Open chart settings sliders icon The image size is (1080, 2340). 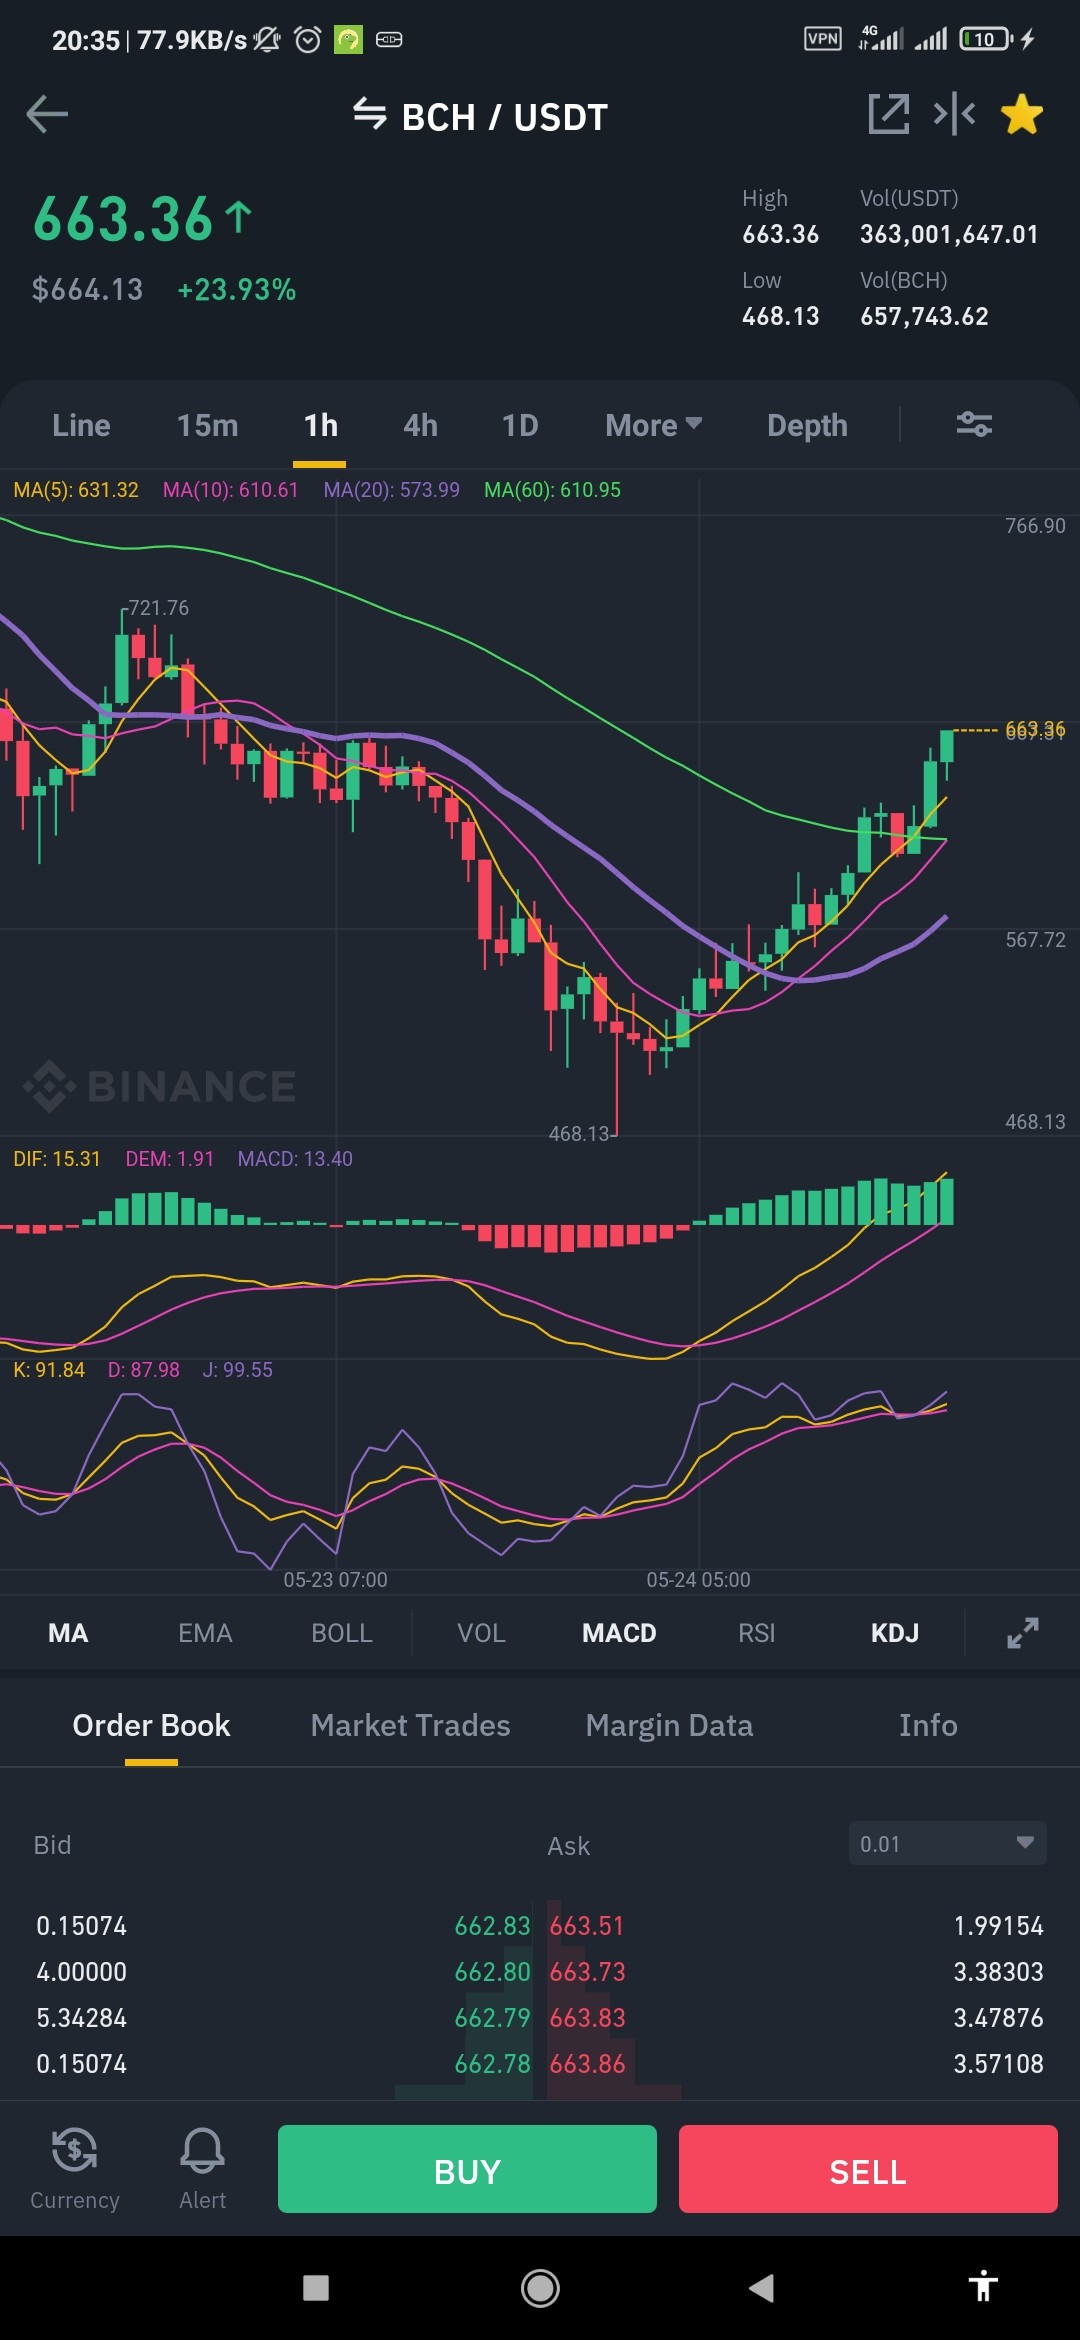coord(974,425)
